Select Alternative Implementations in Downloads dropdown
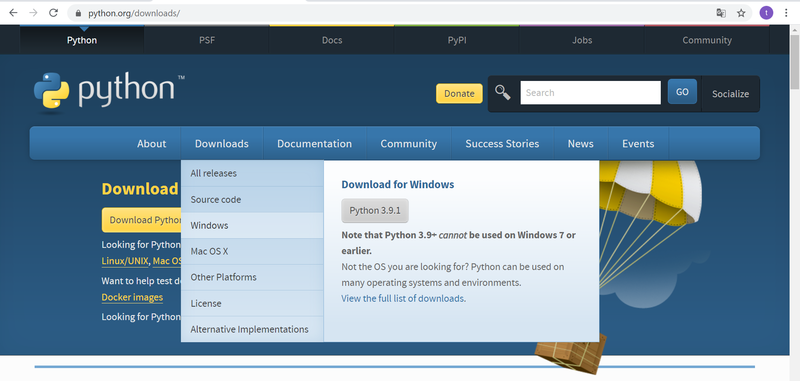Image resolution: width=800 pixels, height=381 pixels. [252, 329]
